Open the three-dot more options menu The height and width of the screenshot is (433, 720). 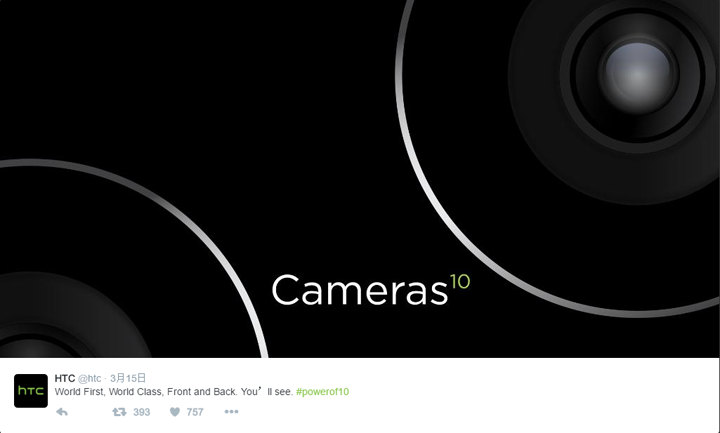(231, 411)
